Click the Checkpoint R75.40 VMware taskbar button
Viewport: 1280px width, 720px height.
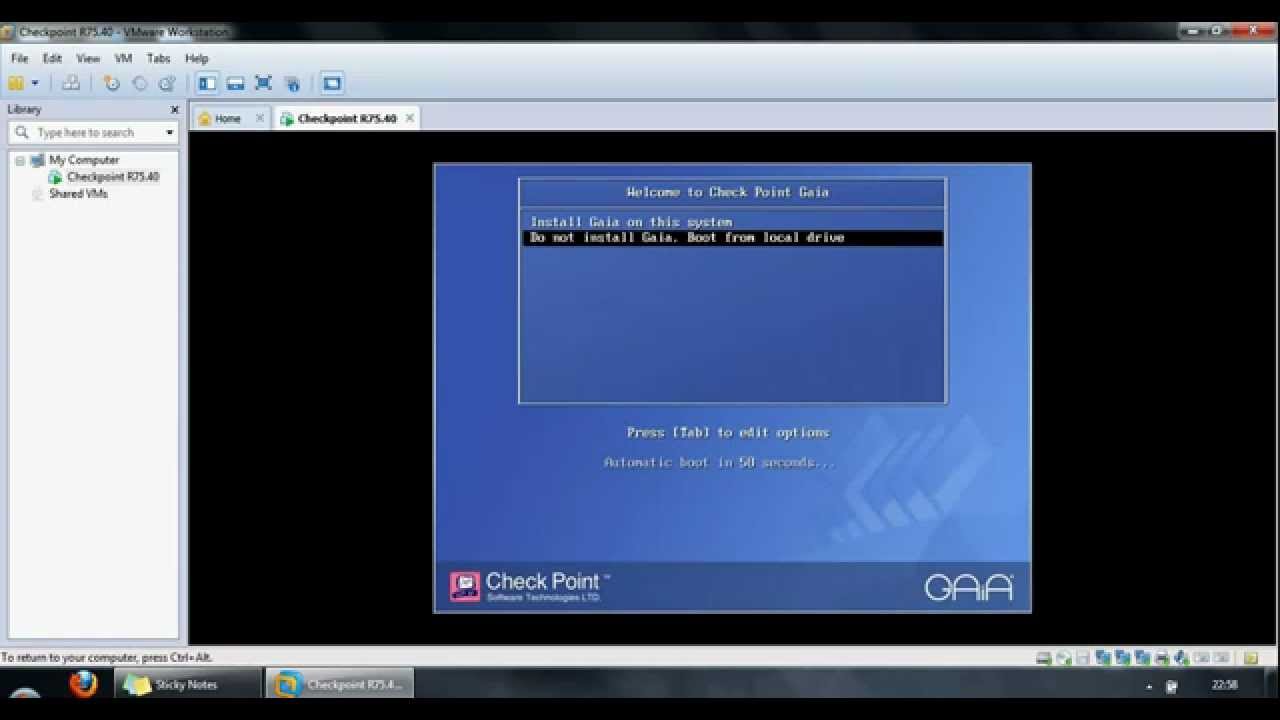tap(340, 685)
